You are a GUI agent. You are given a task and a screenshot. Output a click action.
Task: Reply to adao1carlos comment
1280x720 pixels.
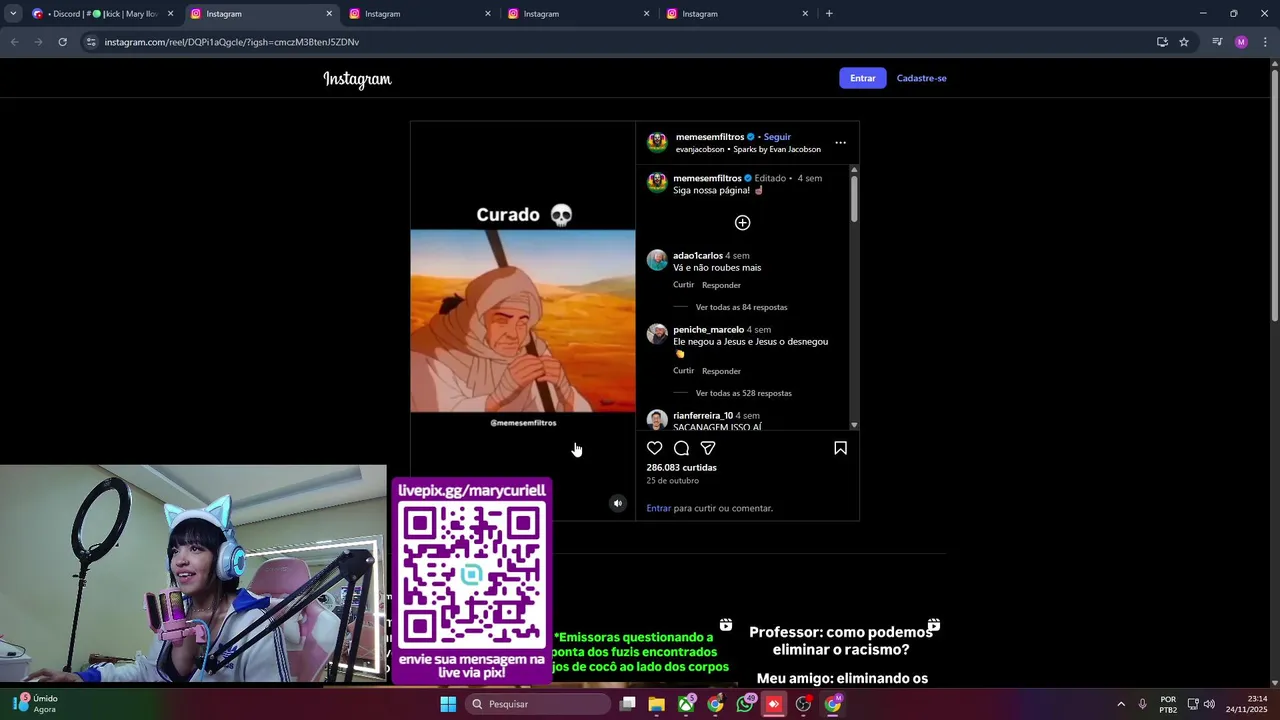(721, 285)
